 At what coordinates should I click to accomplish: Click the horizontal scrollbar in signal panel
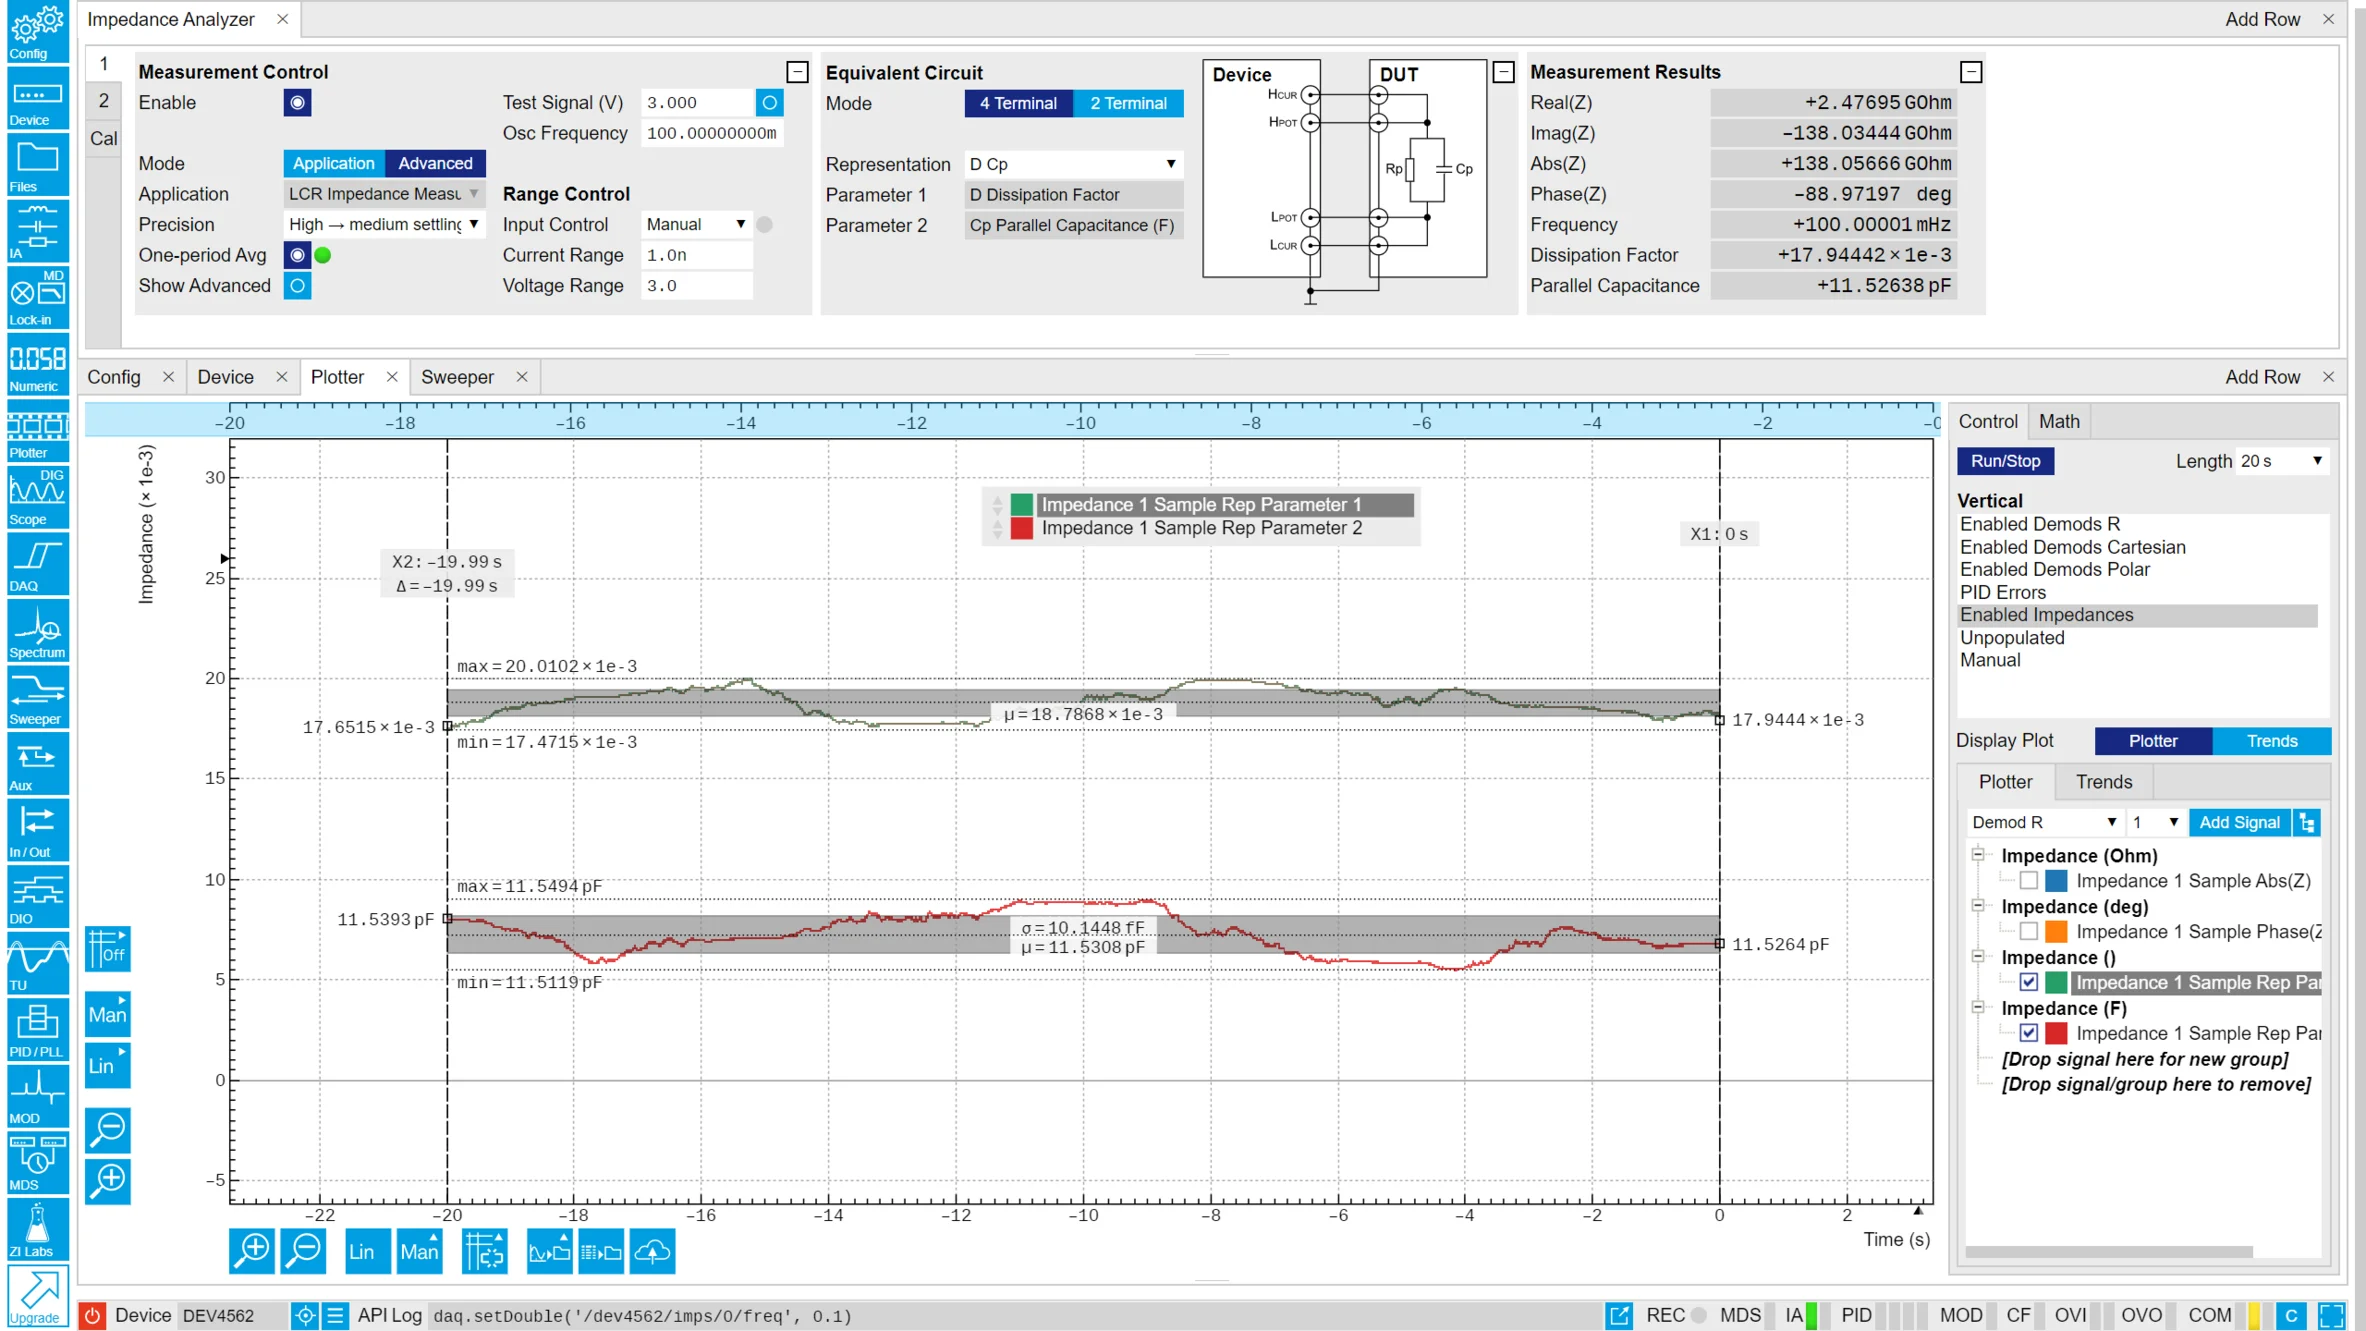point(2109,1251)
